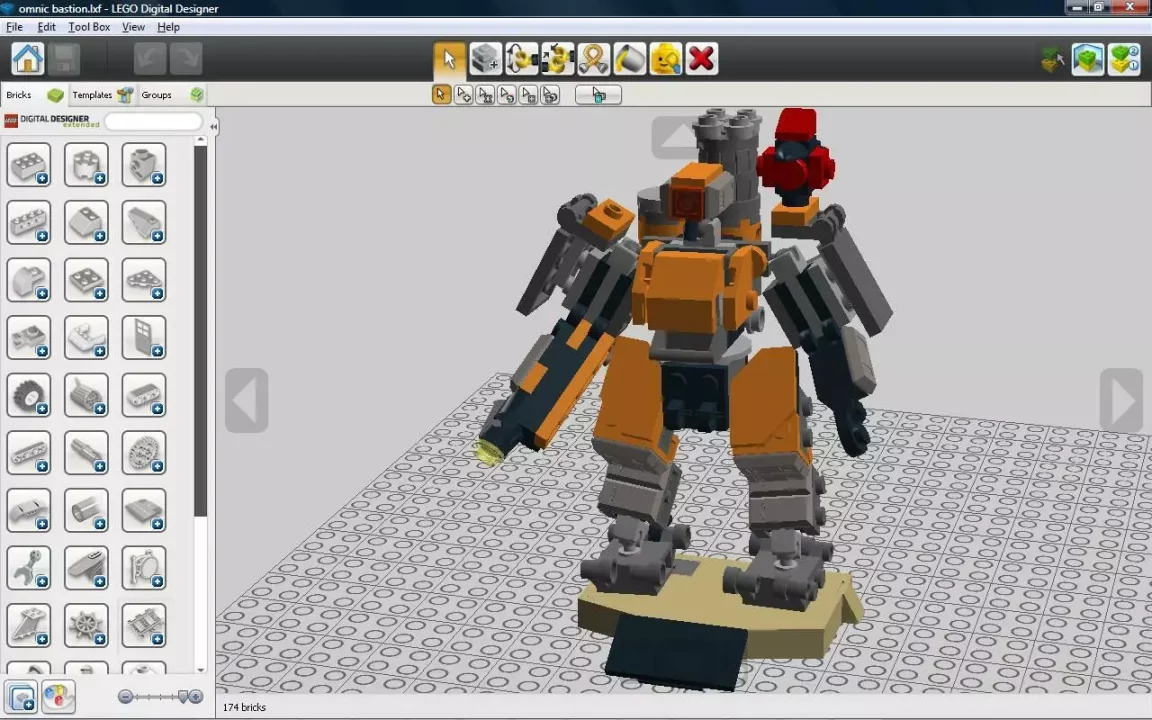Image resolution: width=1152 pixels, height=720 pixels.
Task: Open the cylinder tube category
Action: 86,511
